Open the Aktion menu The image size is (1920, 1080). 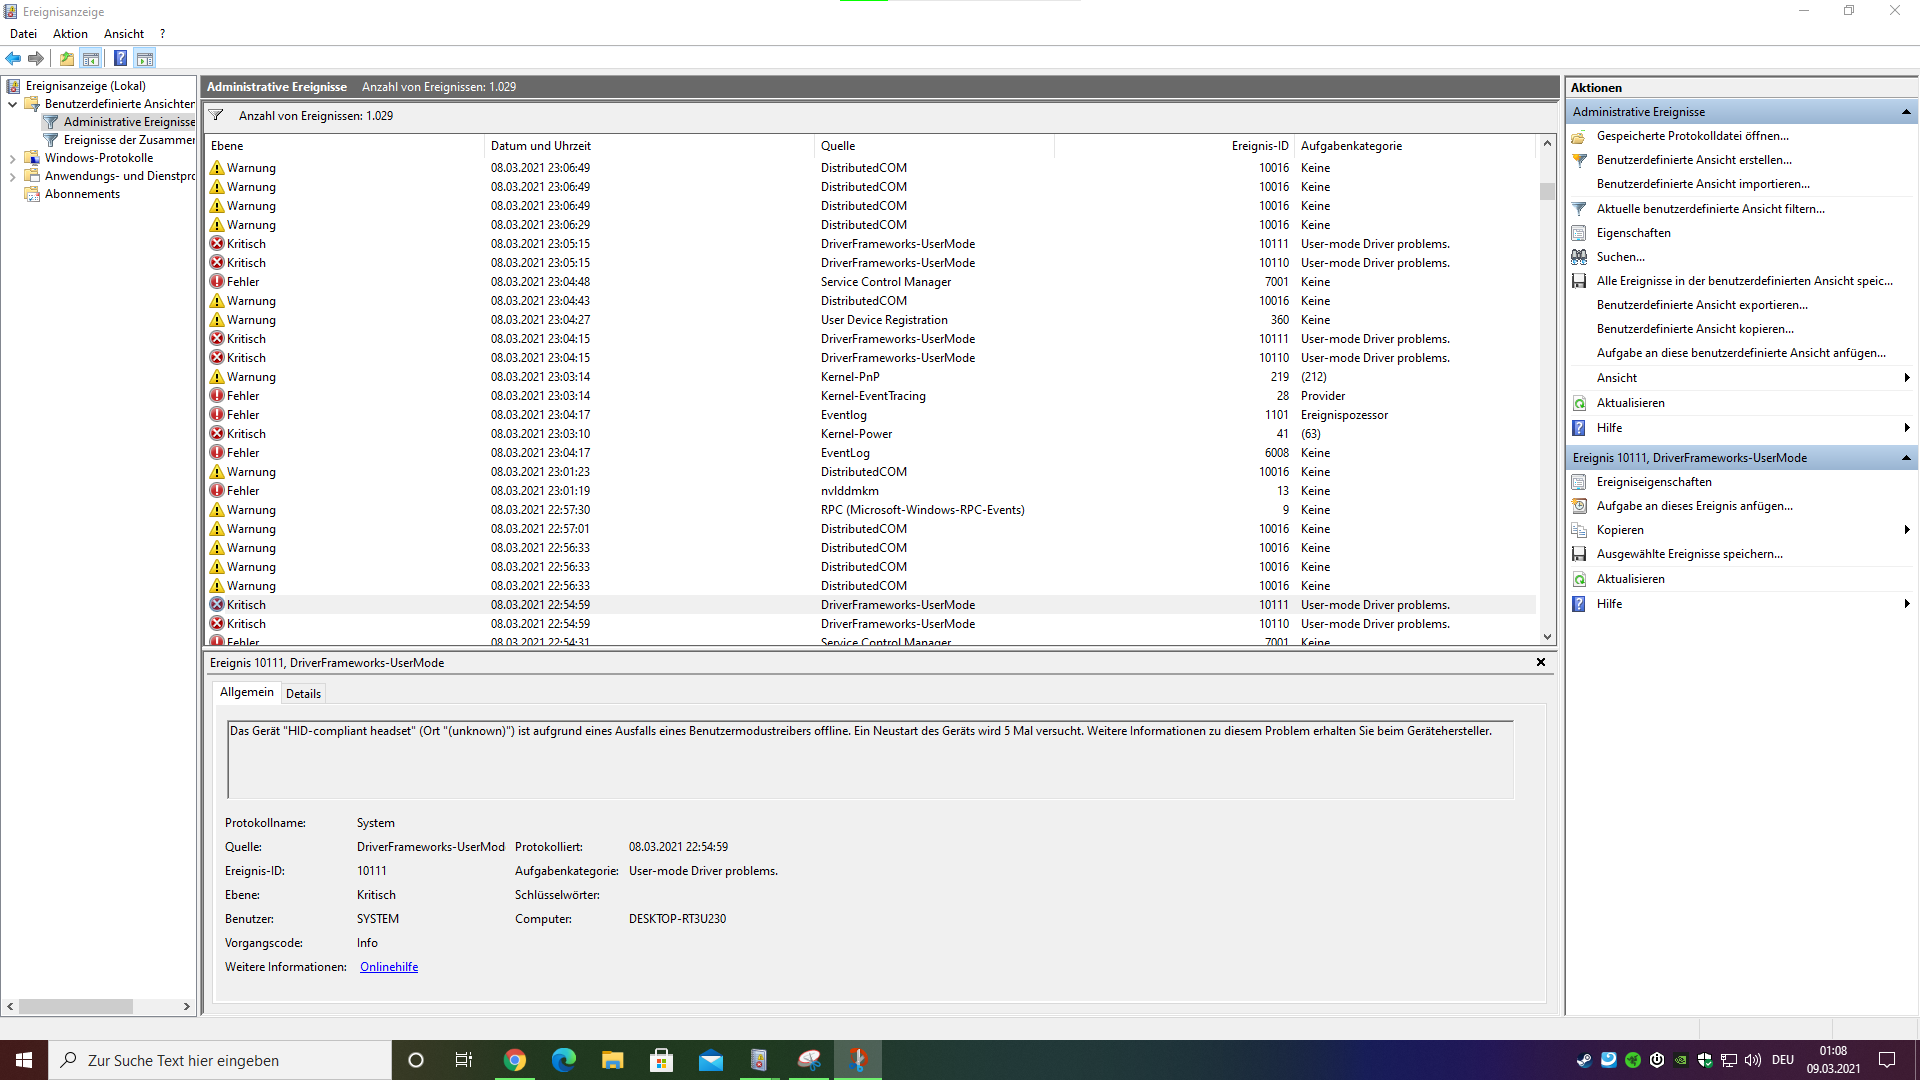point(70,34)
